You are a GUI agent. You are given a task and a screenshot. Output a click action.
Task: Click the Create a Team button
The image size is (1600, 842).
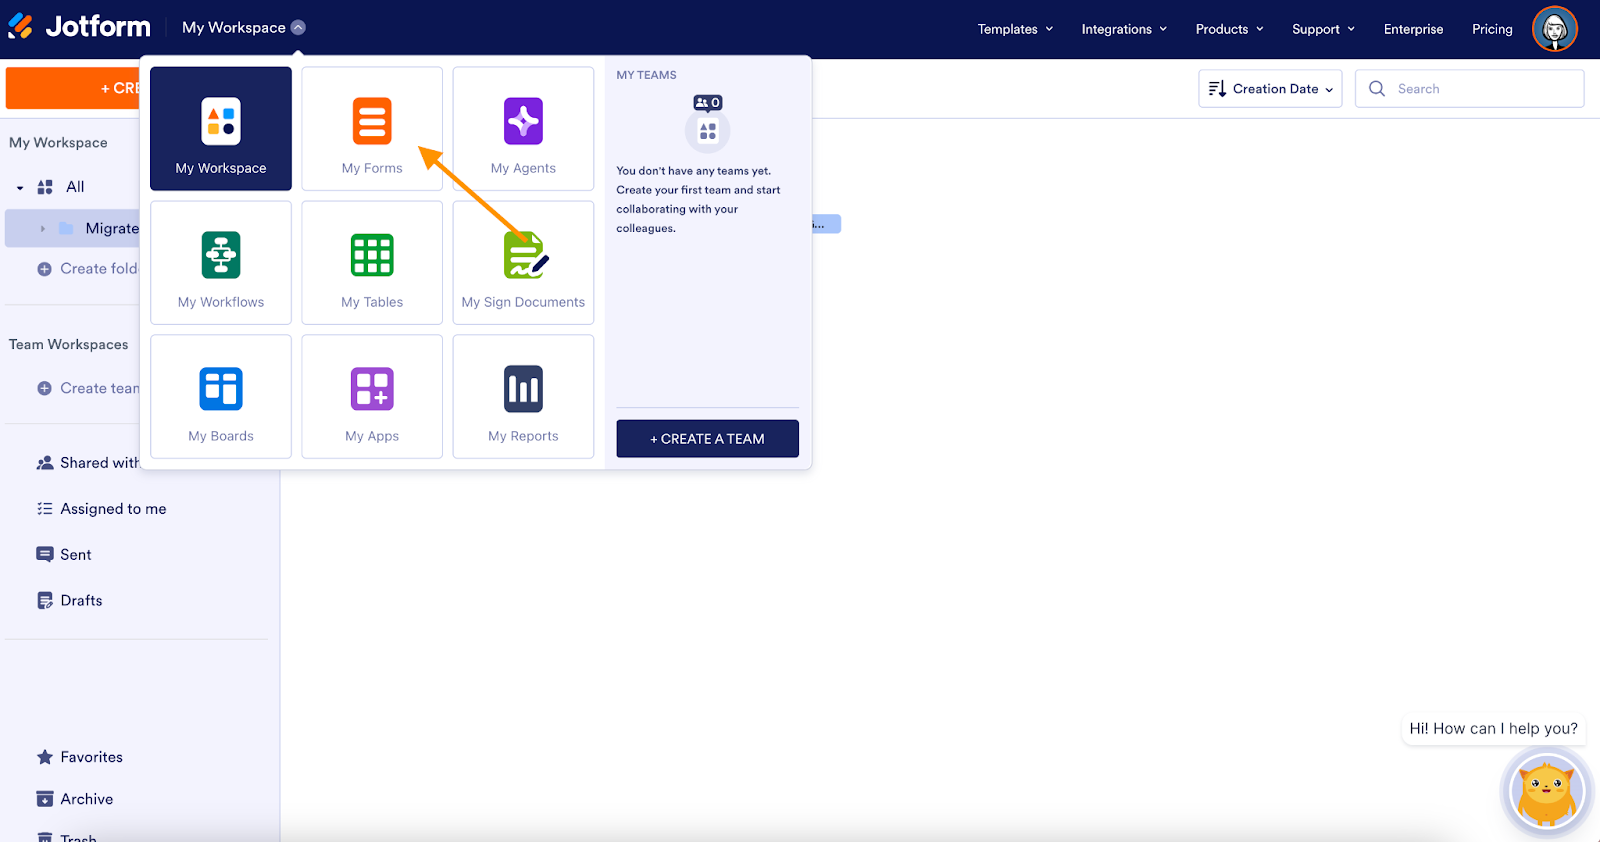pos(707,439)
